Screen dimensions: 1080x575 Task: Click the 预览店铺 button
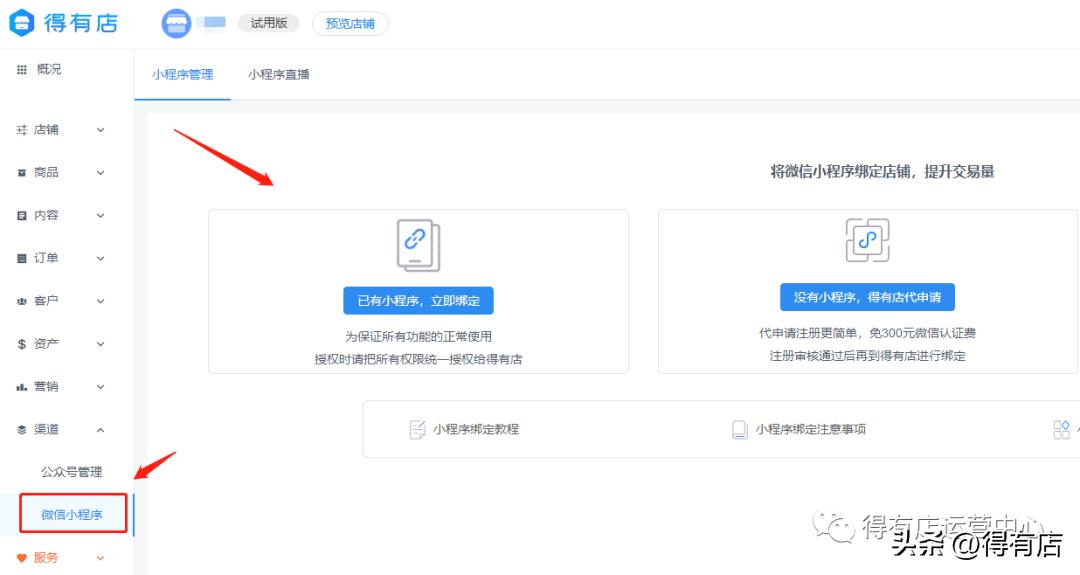[x=350, y=23]
